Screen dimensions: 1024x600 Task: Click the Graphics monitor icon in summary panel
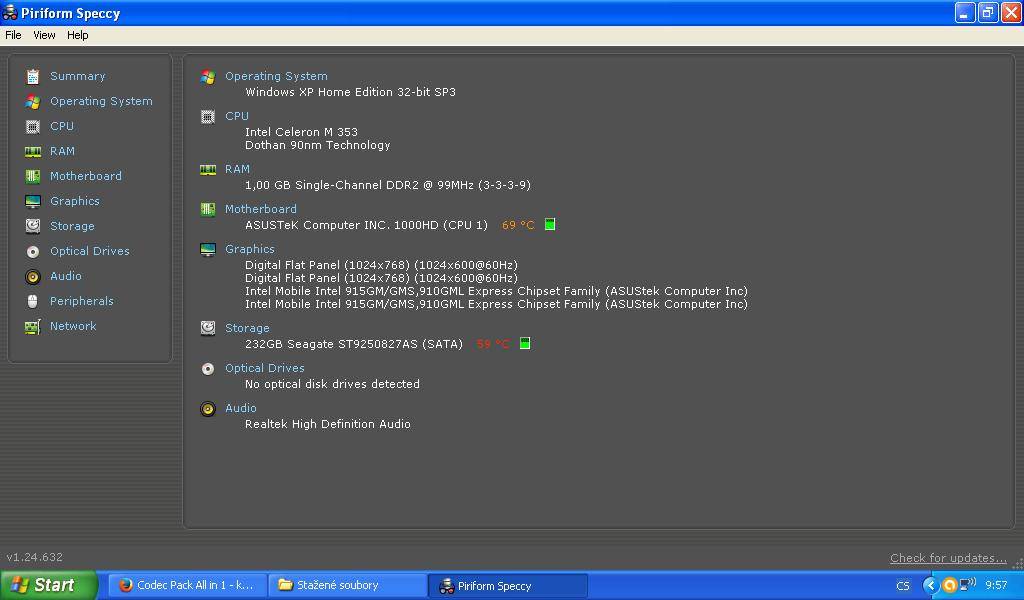coord(208,250)
